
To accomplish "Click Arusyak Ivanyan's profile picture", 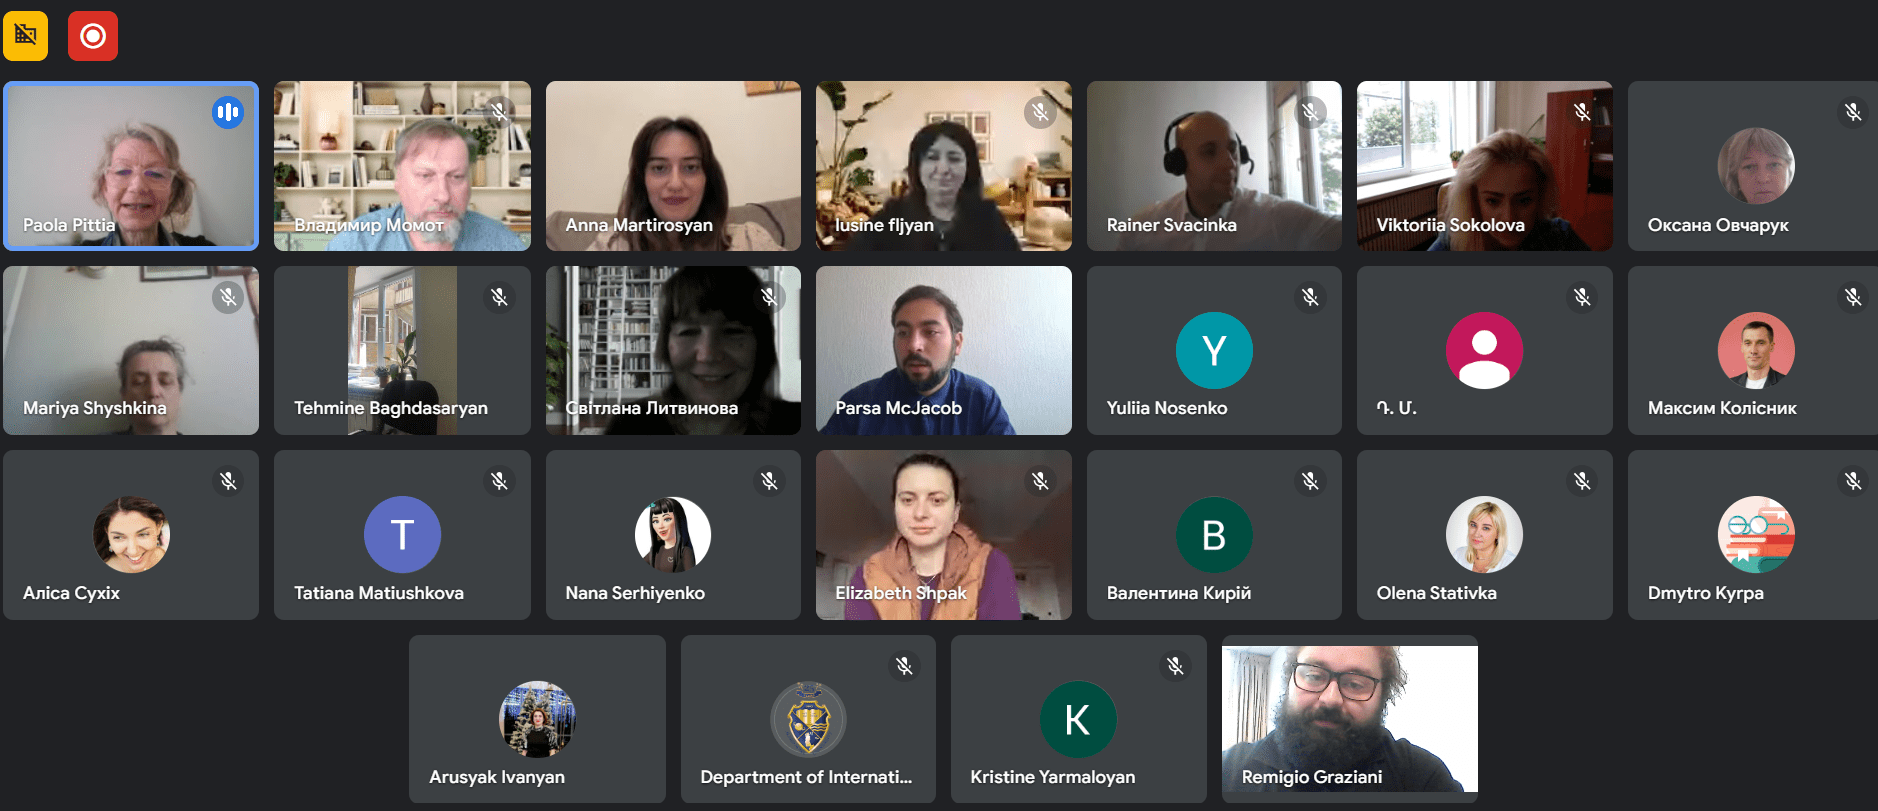I will tap(537, 719).
